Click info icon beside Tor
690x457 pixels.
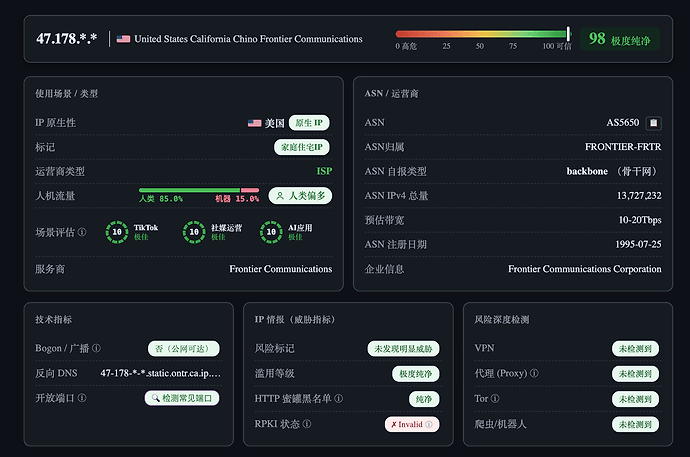pos(495,398)
